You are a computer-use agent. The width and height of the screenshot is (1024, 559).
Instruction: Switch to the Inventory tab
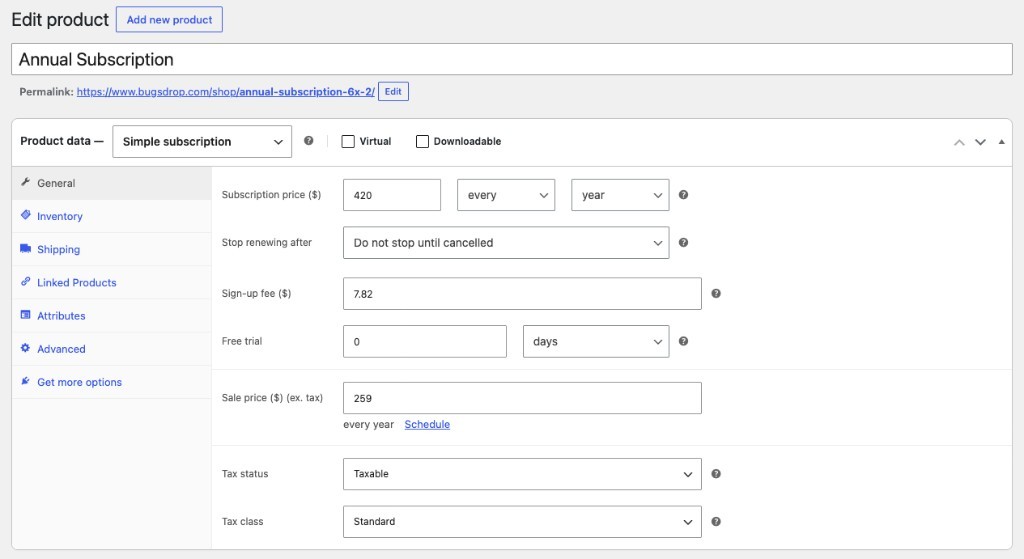(112, 216)
